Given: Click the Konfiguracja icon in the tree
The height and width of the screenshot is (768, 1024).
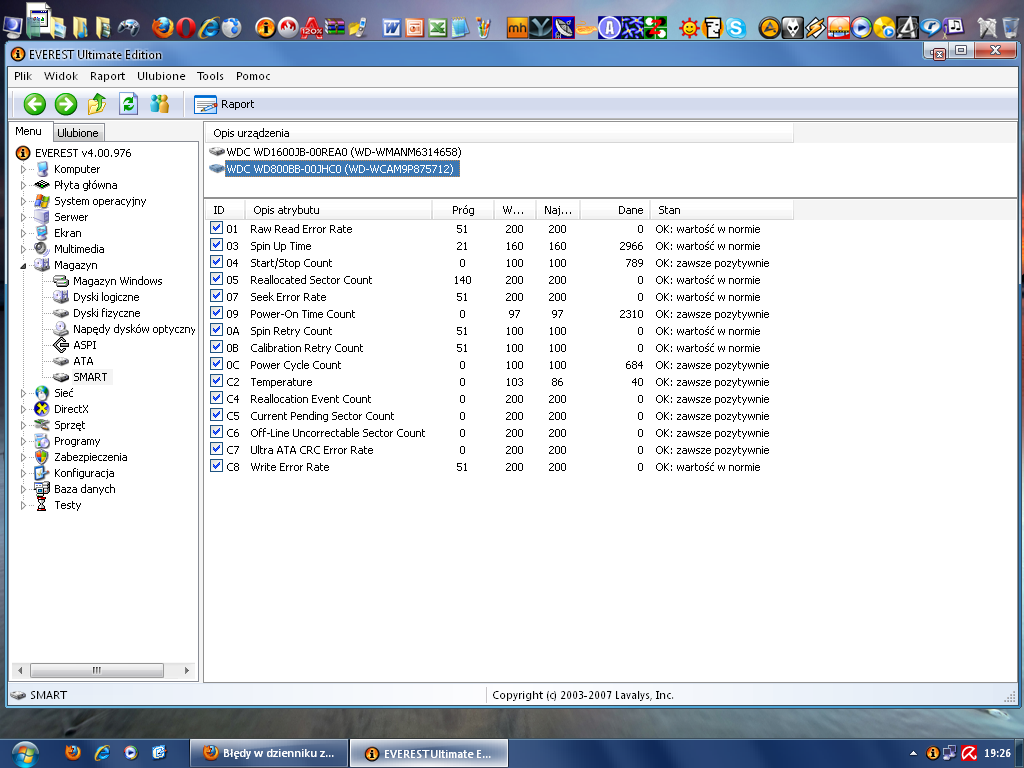Looking at the screenshot, I should tap(42, 473).
